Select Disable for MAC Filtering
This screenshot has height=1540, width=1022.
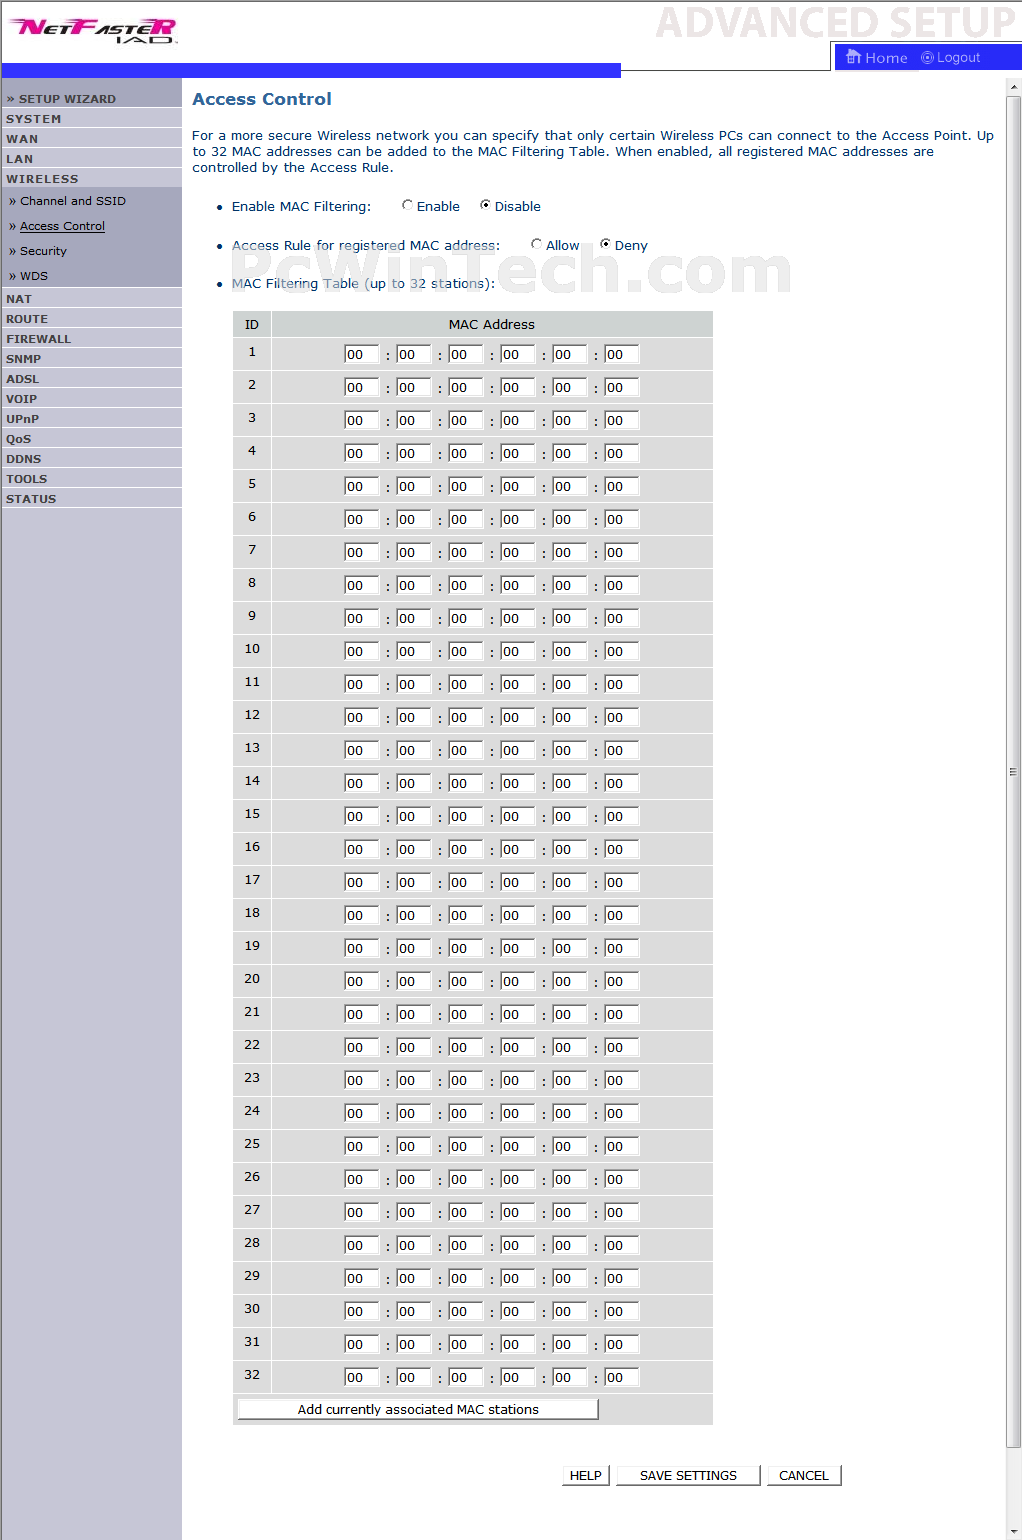pyautogui.click(x=485, y=205)
